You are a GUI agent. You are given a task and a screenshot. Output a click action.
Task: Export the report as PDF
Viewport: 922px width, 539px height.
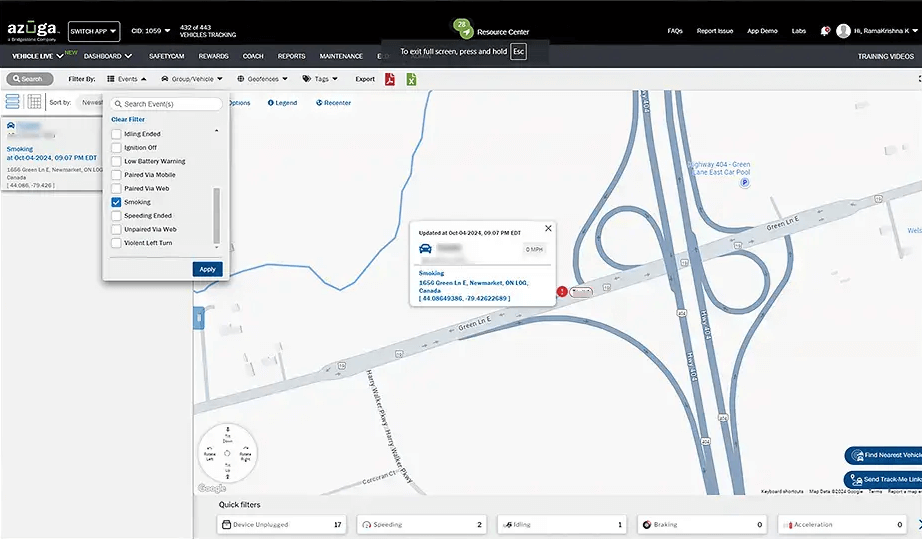point(390,79)
